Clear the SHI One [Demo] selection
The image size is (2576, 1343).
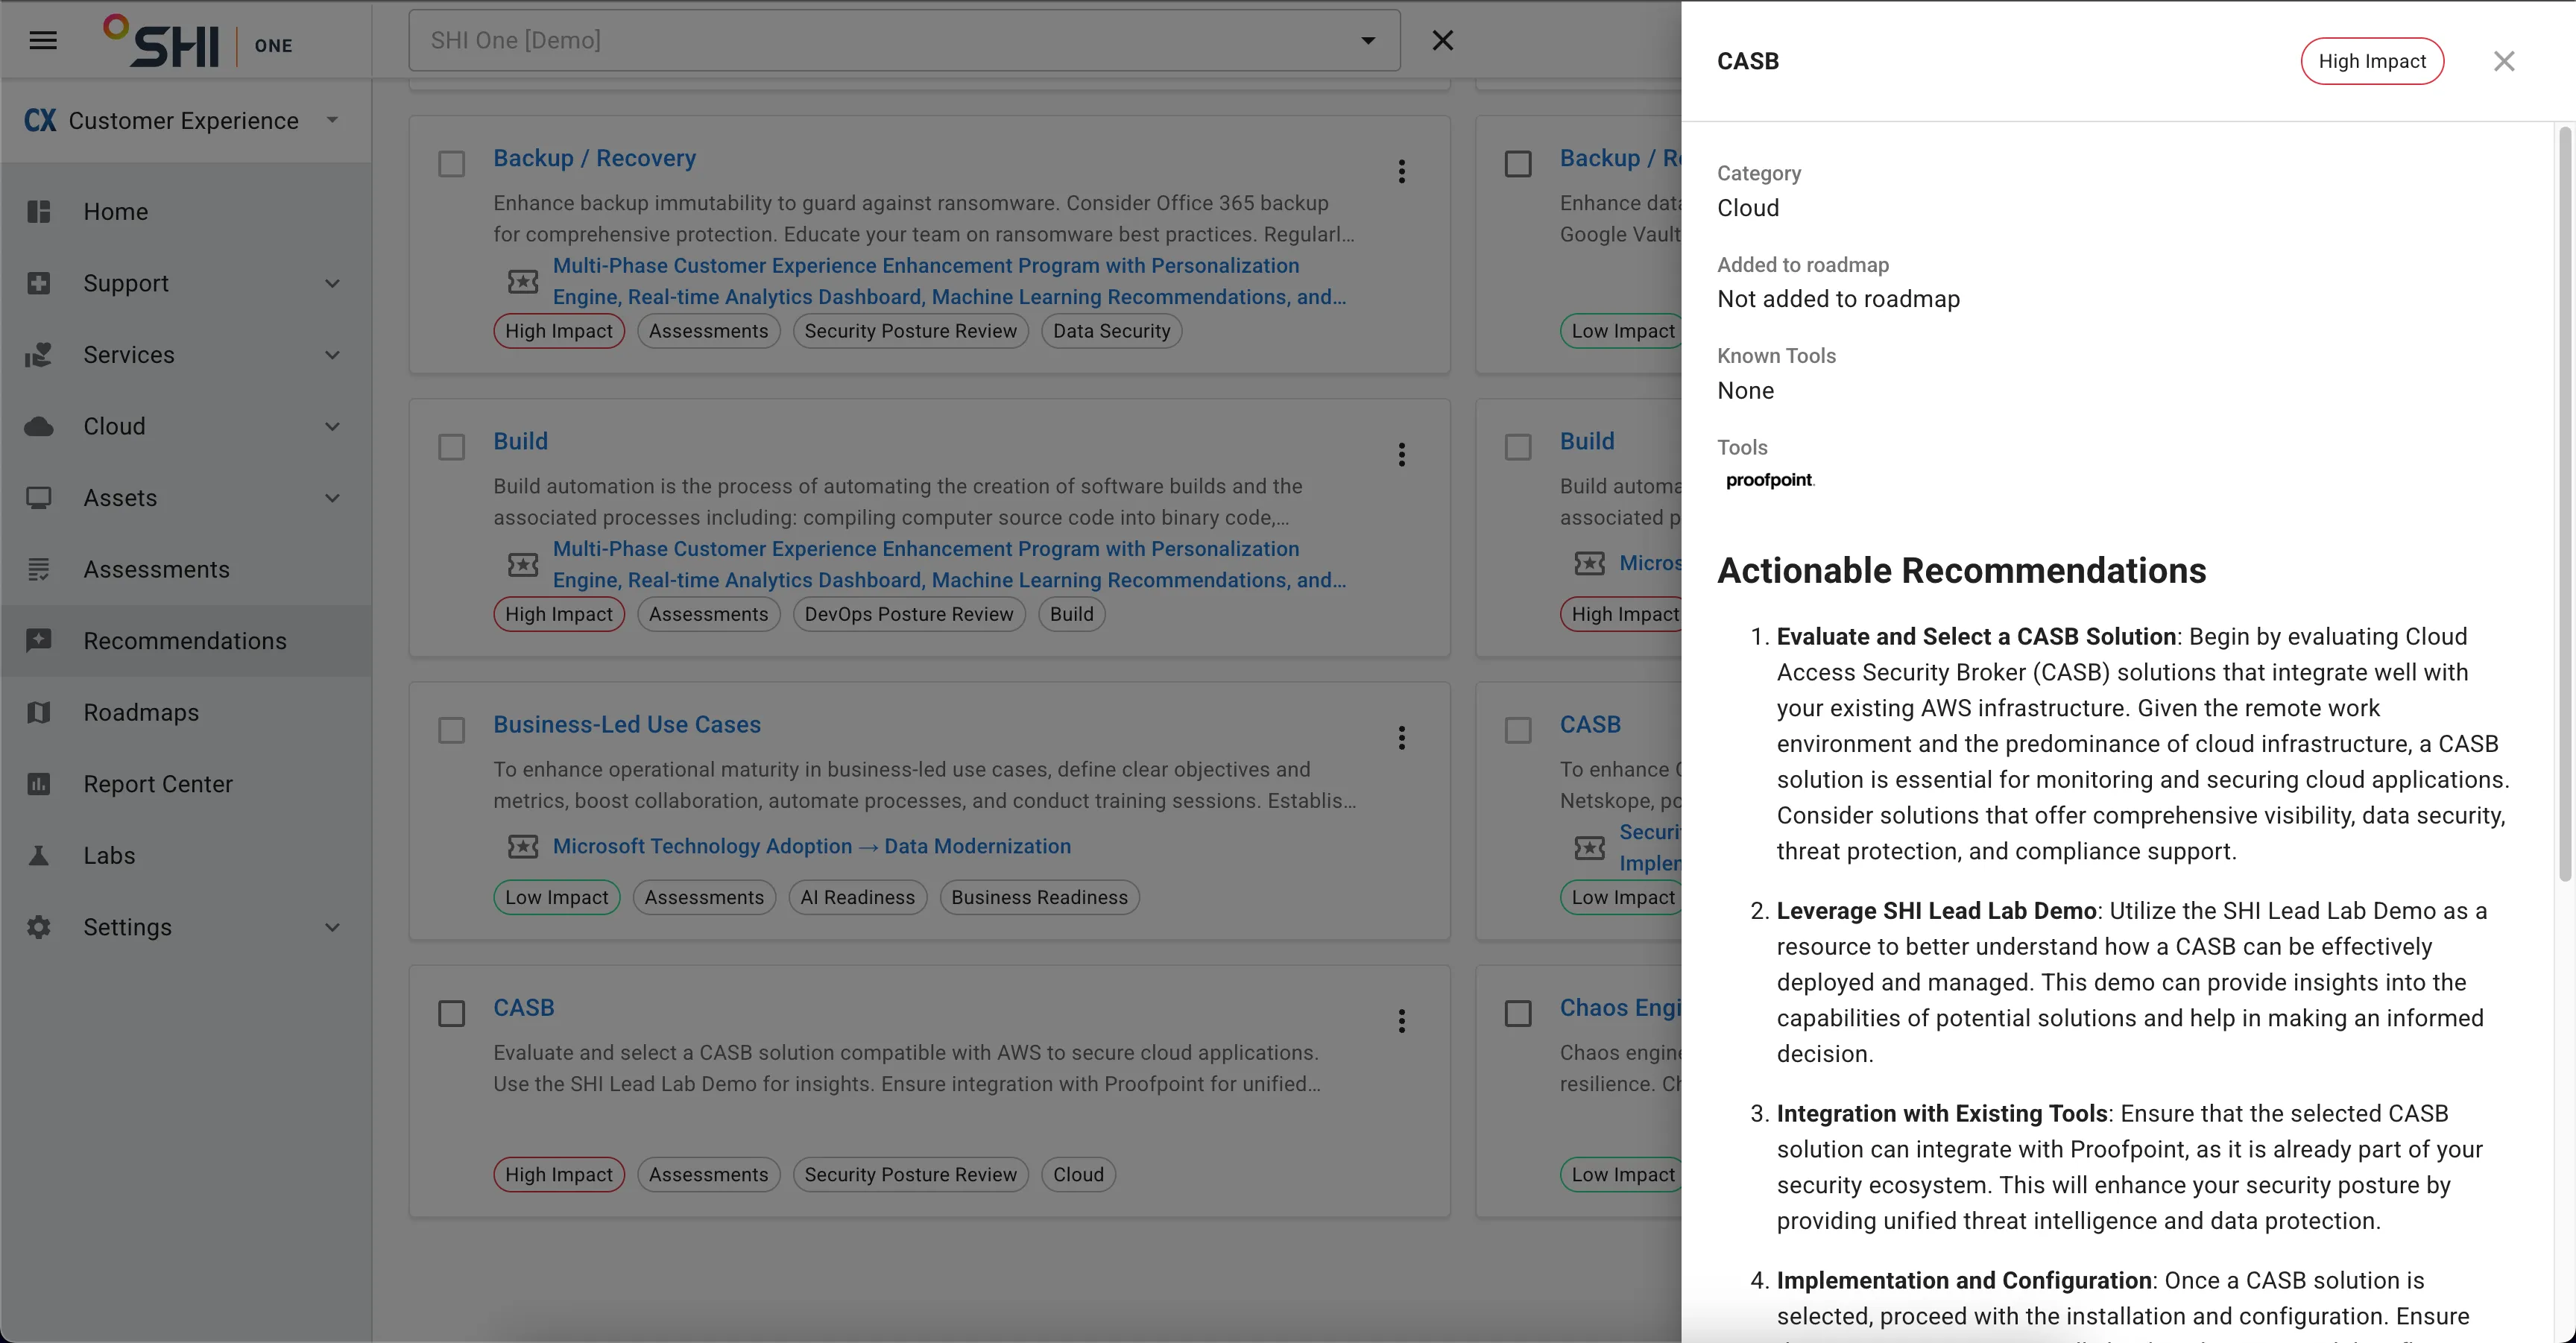(x=1442, y=40)
